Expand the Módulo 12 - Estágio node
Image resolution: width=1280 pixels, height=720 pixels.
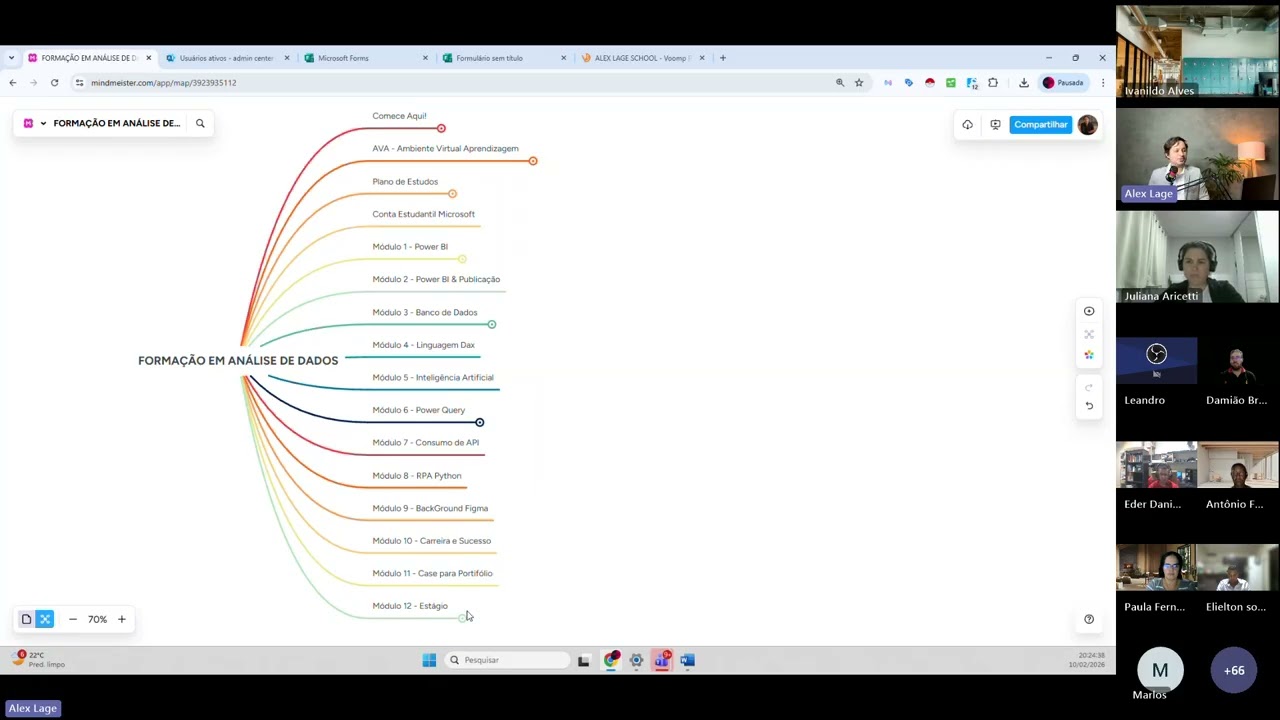coord(462,618)
